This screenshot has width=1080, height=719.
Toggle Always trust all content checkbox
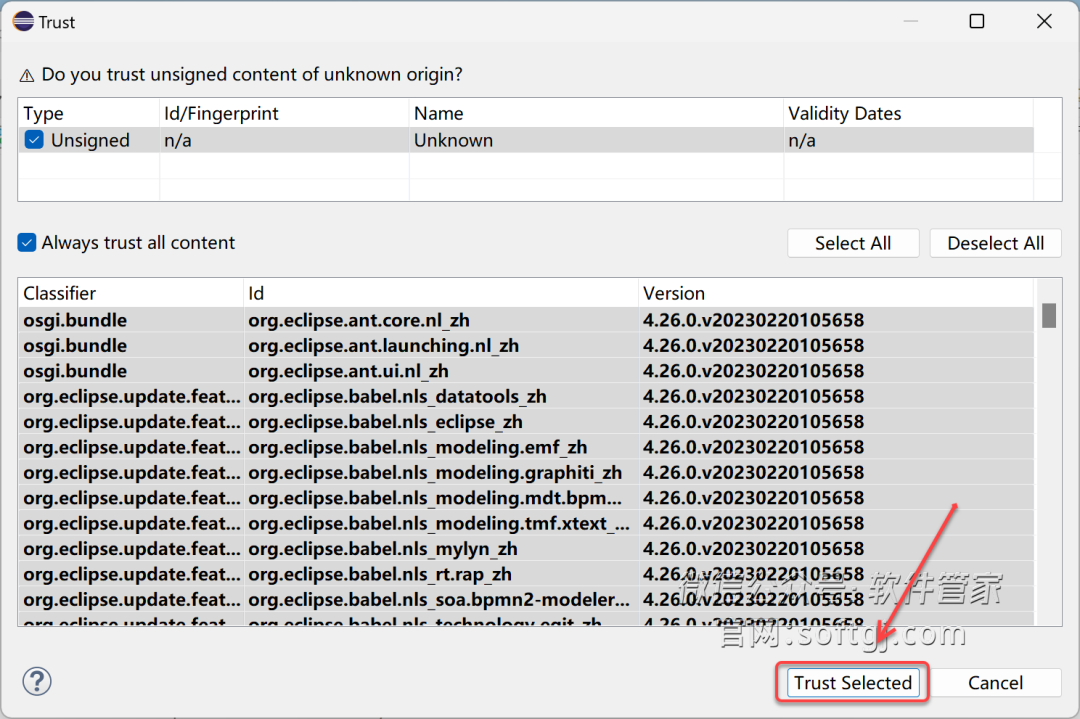27,242
